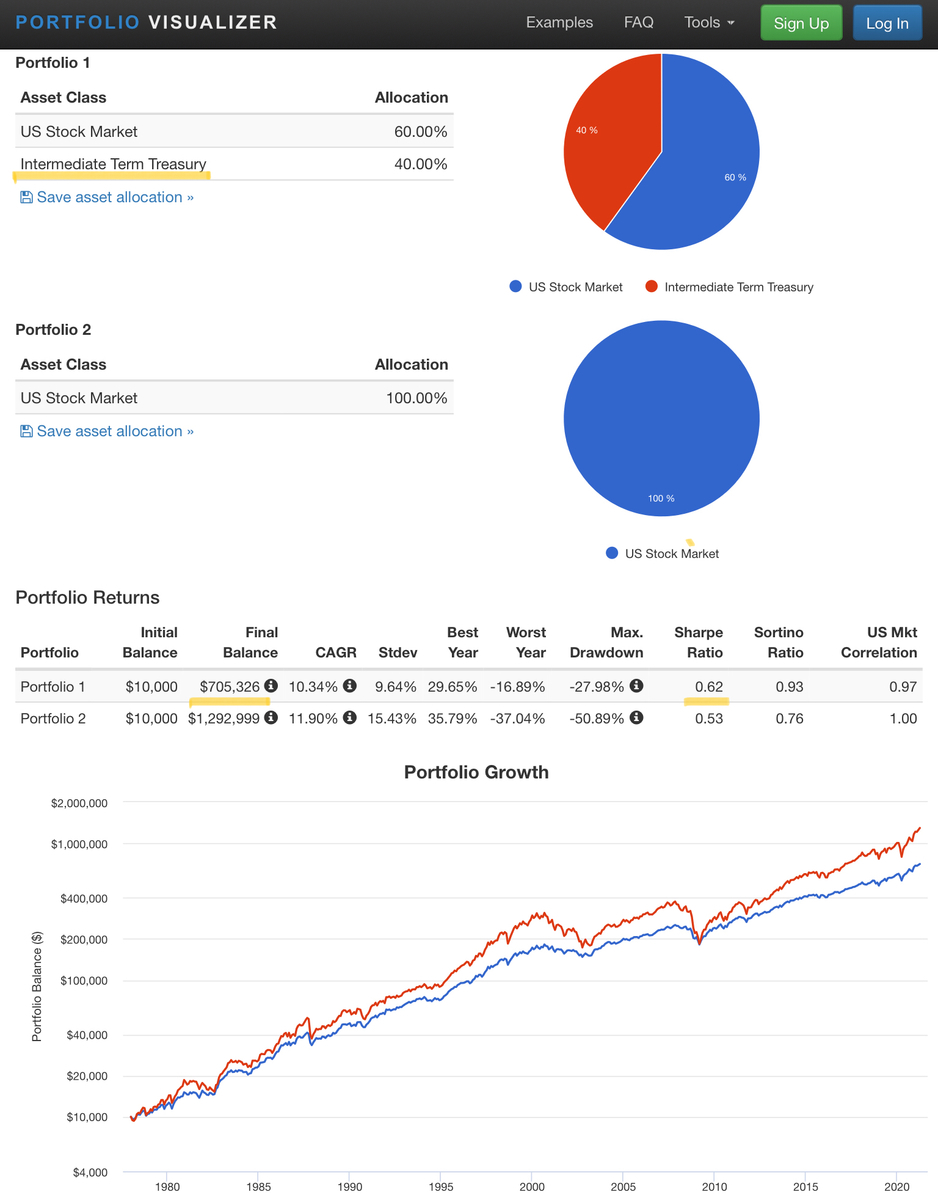Open the Examples menu item
This screenshot has width=938, height=1200.
(x=559, y=22)
